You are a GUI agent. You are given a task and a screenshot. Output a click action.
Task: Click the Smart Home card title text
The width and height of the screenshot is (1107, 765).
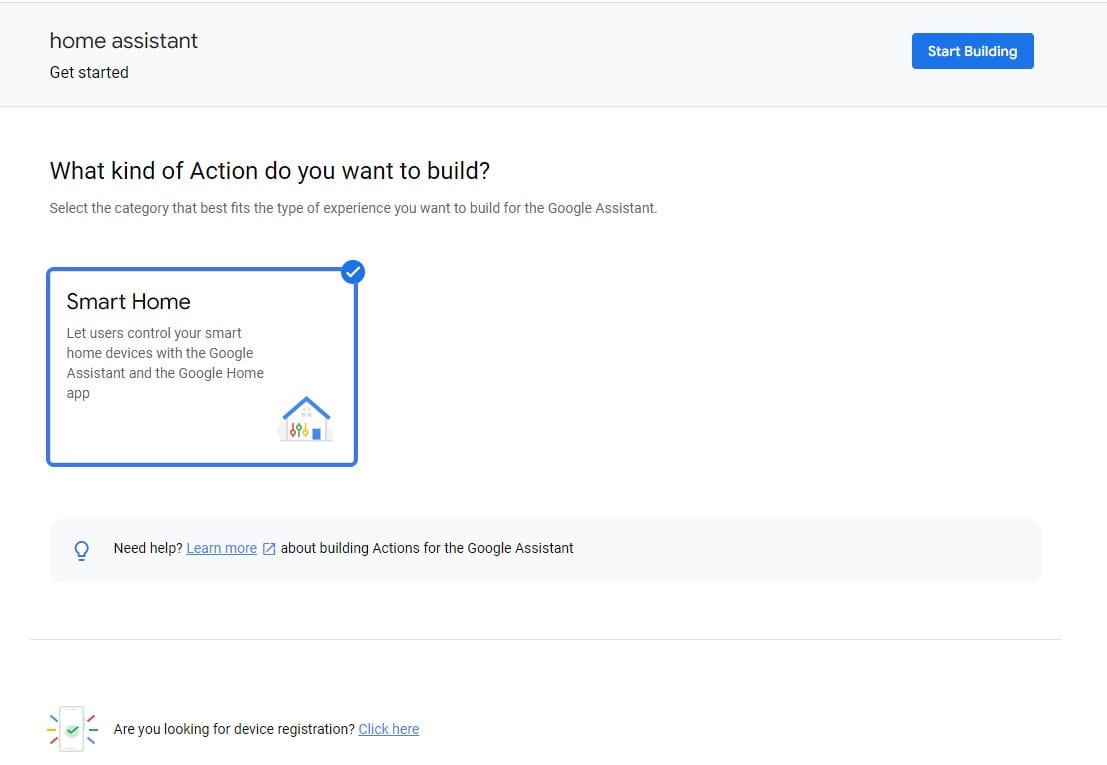[128, 302]
